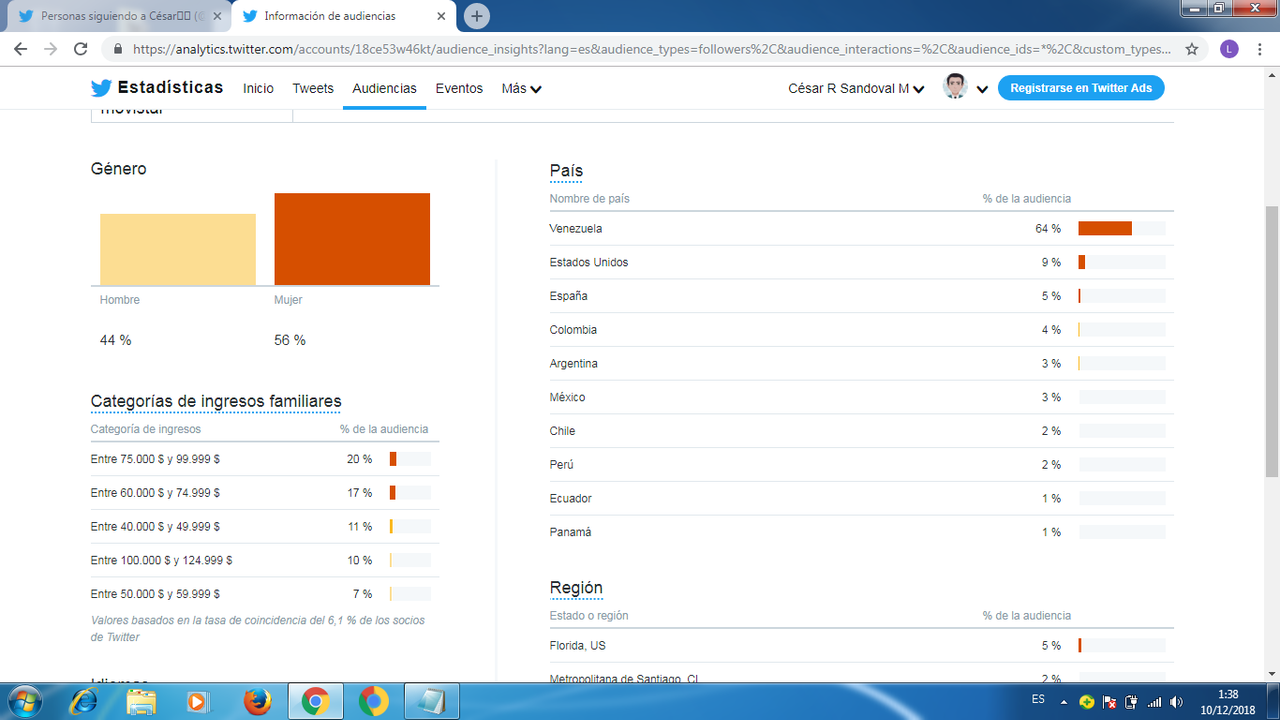Click the site lock icon in address bar
1280x720 pixels.
118,49
